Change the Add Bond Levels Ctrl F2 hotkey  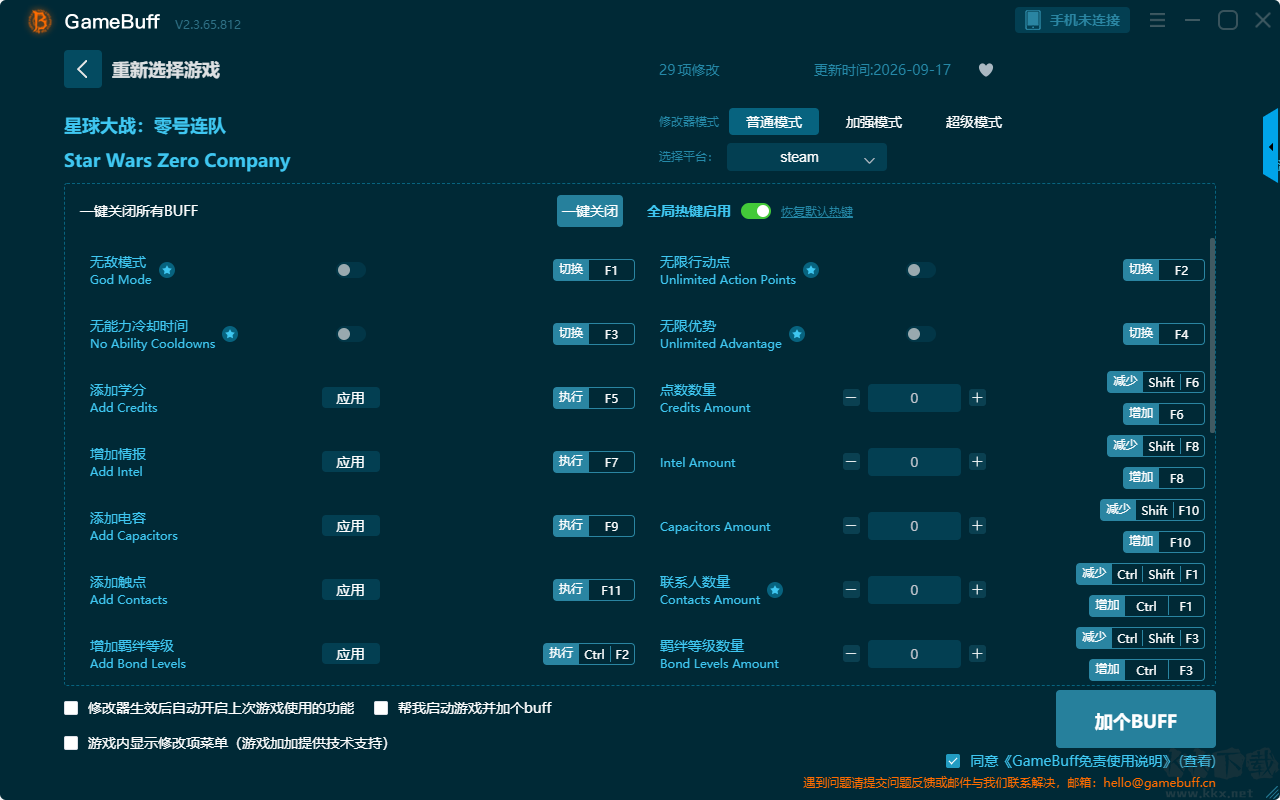[x=589, y=654]
